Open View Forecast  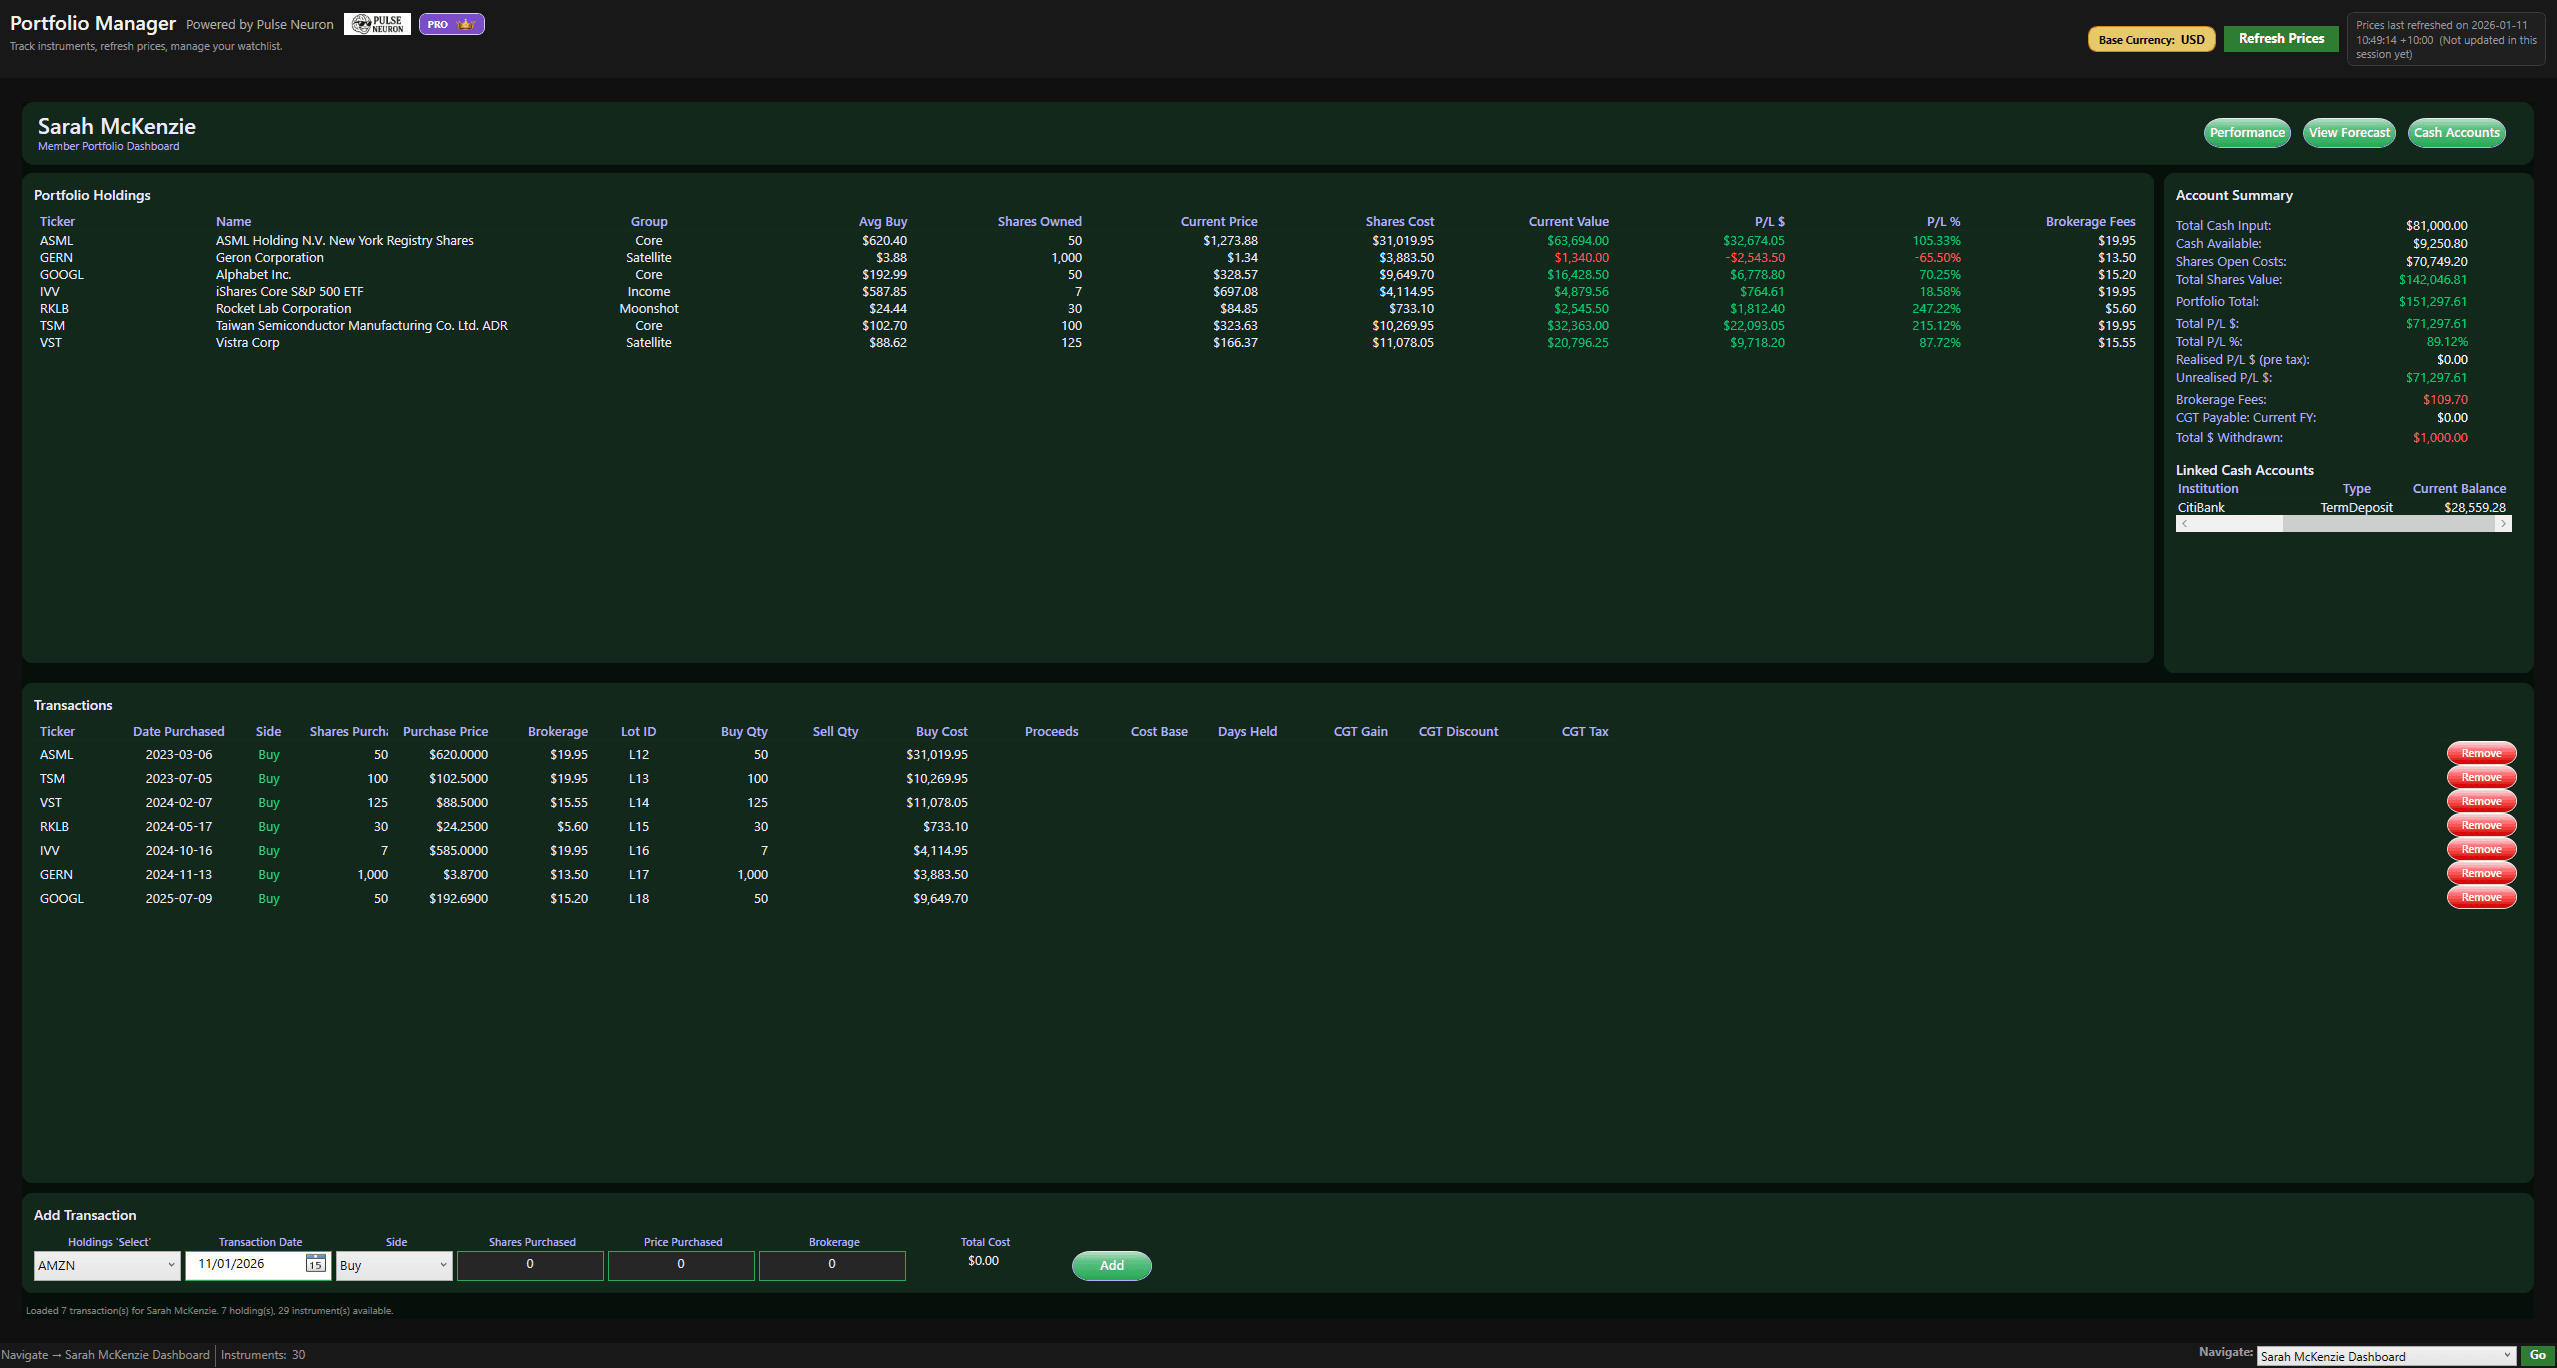[2349, 132]
